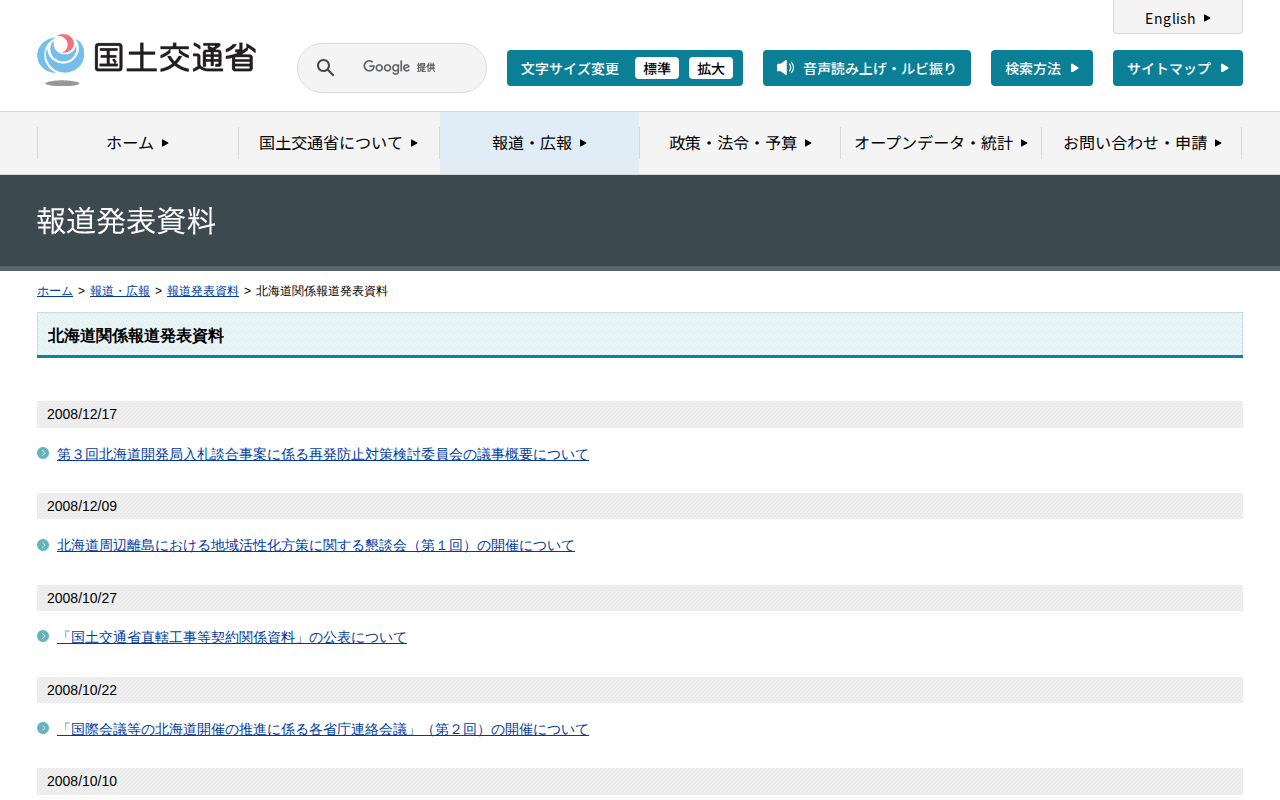
Task: Switch language to English
Action: click(1177, 18)
